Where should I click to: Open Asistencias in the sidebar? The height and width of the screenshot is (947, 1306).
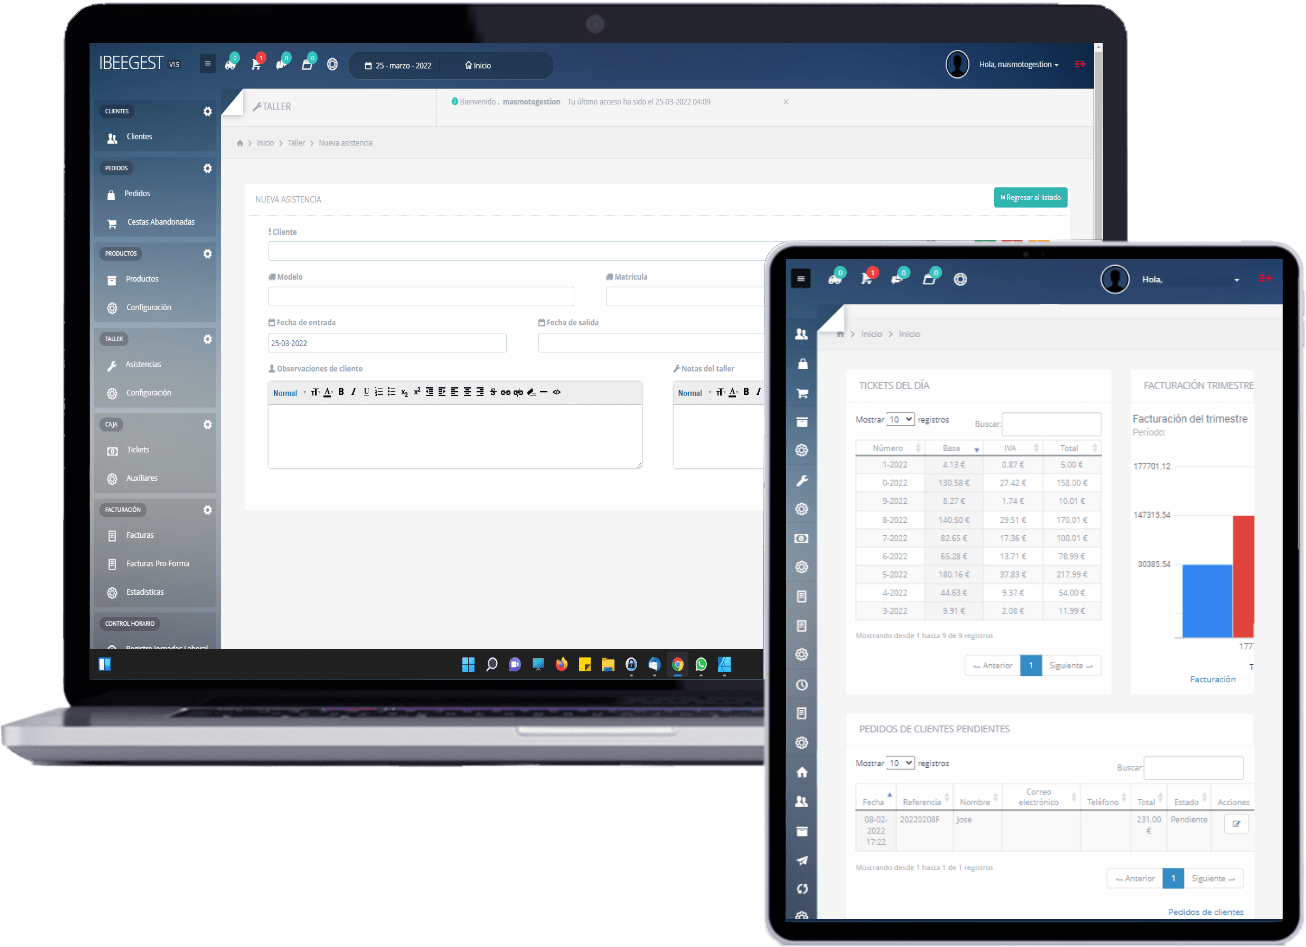tap(143, 365)
